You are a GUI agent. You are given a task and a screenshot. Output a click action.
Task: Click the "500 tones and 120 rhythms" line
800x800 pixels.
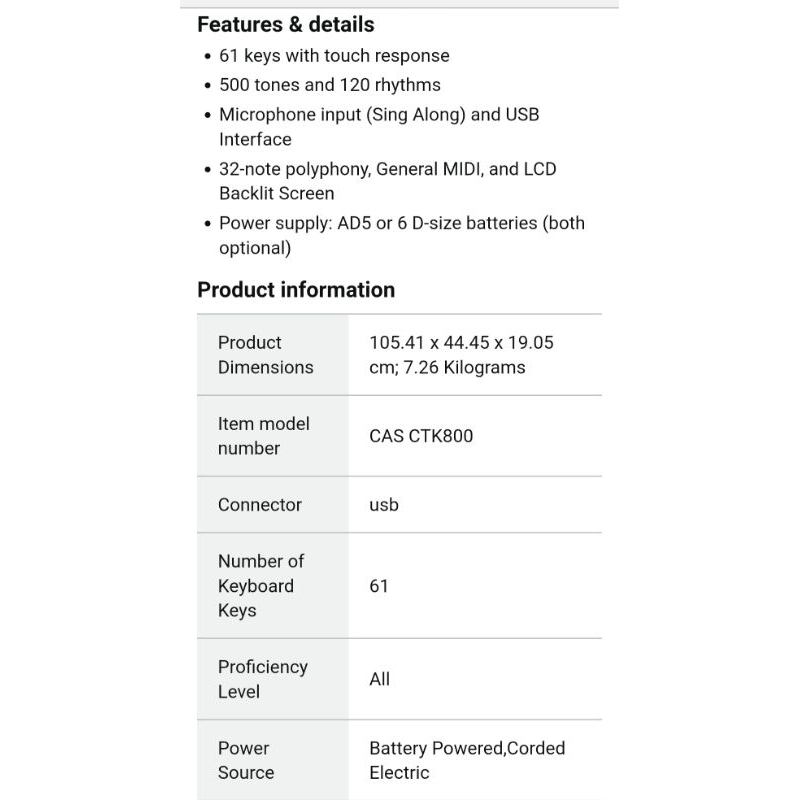[x=330, y=85]
